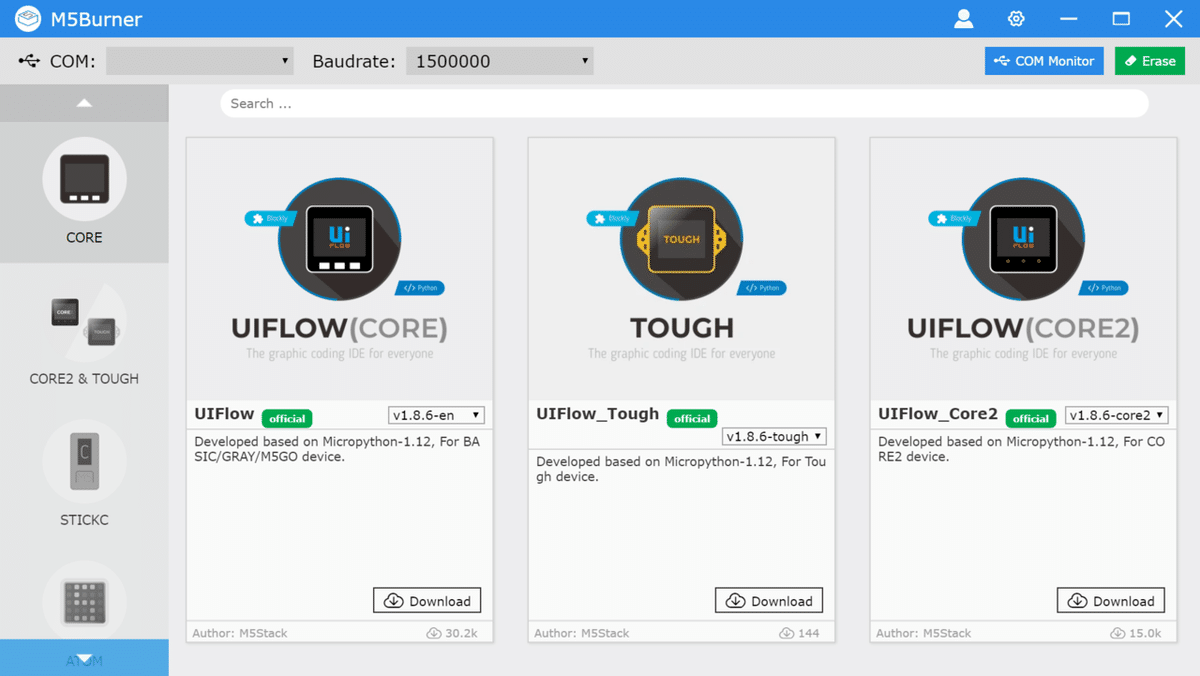Select the CORE2 & TOUGH device icon

tap(84, 320)
